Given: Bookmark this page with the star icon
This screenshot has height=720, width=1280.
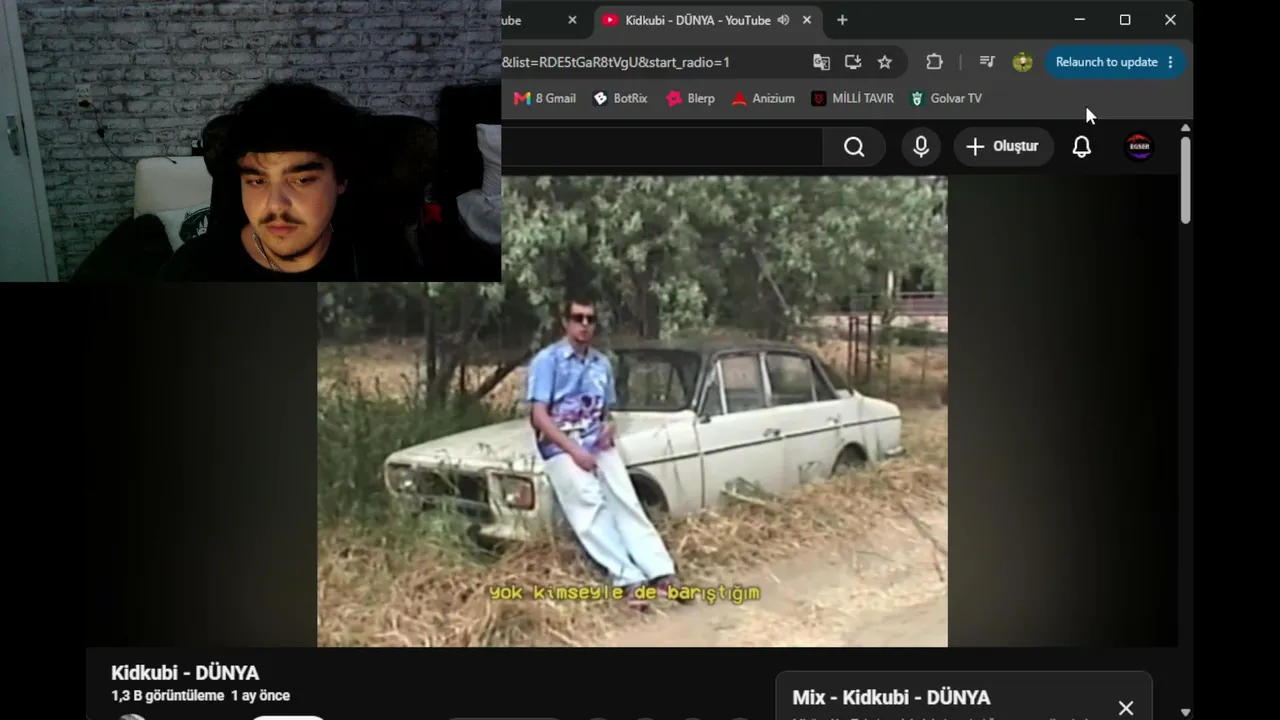Looking at the screenshot, I should click(885, 62).
